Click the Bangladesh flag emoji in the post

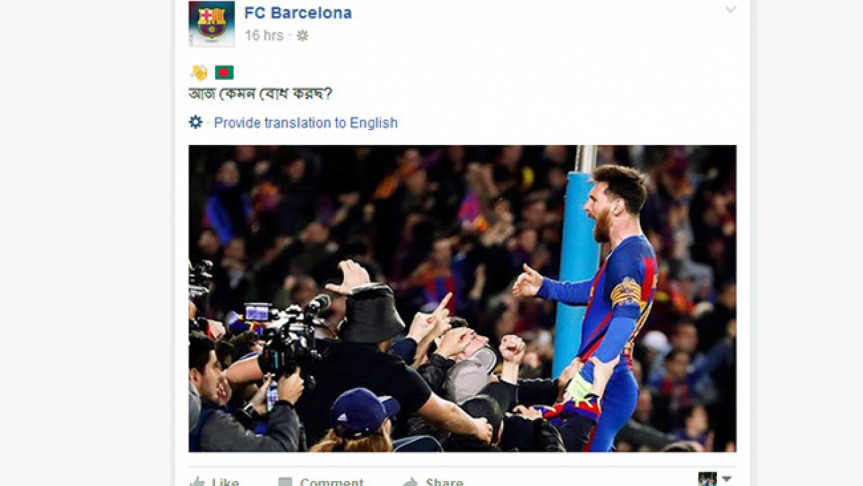[225, 73]
